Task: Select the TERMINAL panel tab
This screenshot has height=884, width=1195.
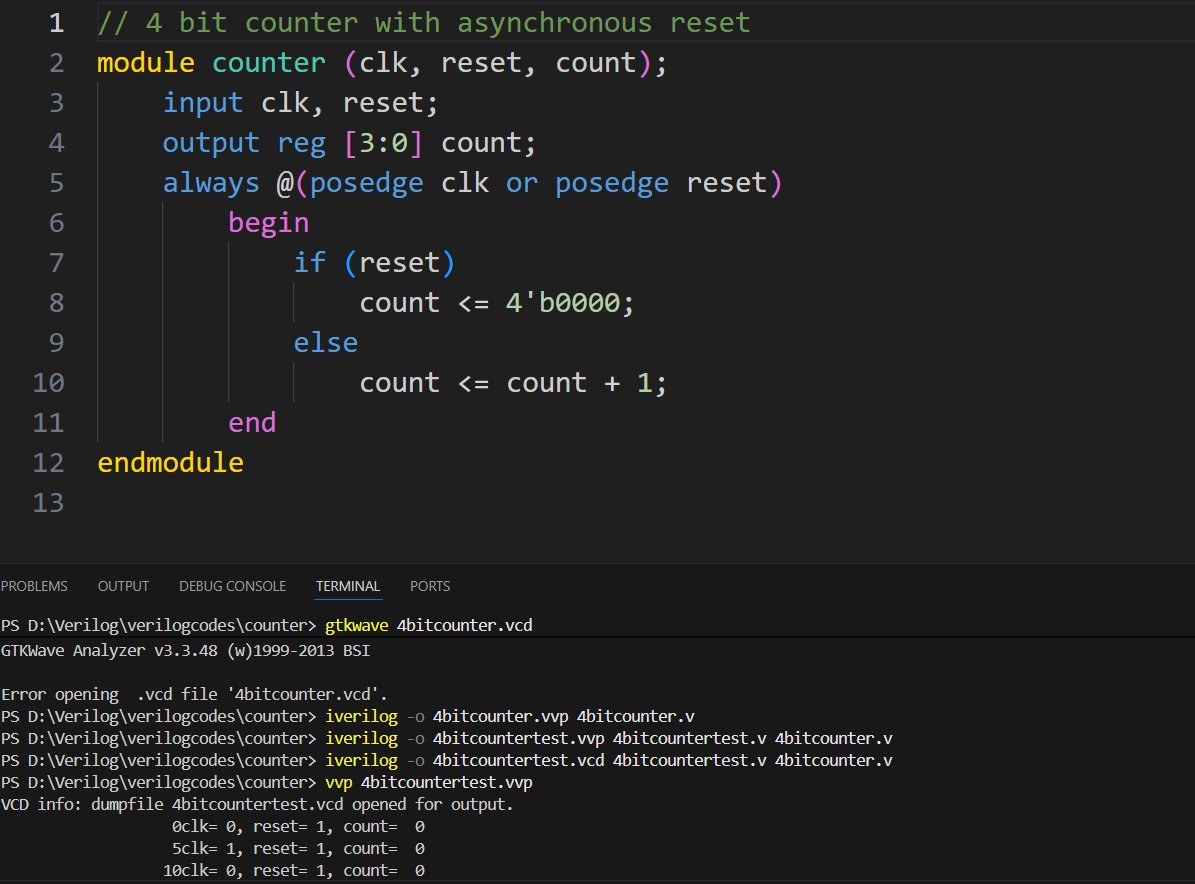Action: click(348, 586)
